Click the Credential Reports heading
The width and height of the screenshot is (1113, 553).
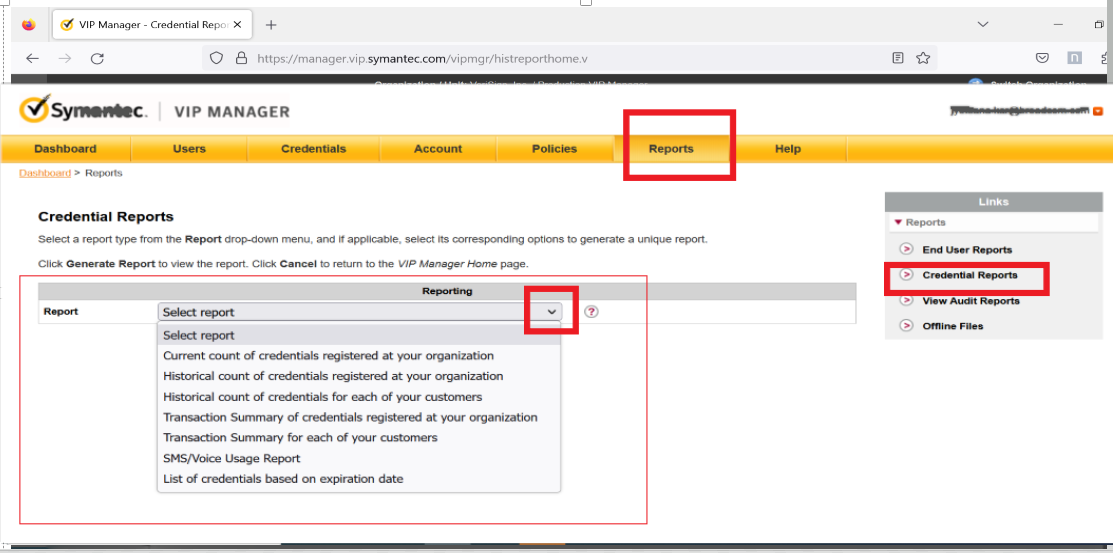pyautogui.click(x=106, y=217)
